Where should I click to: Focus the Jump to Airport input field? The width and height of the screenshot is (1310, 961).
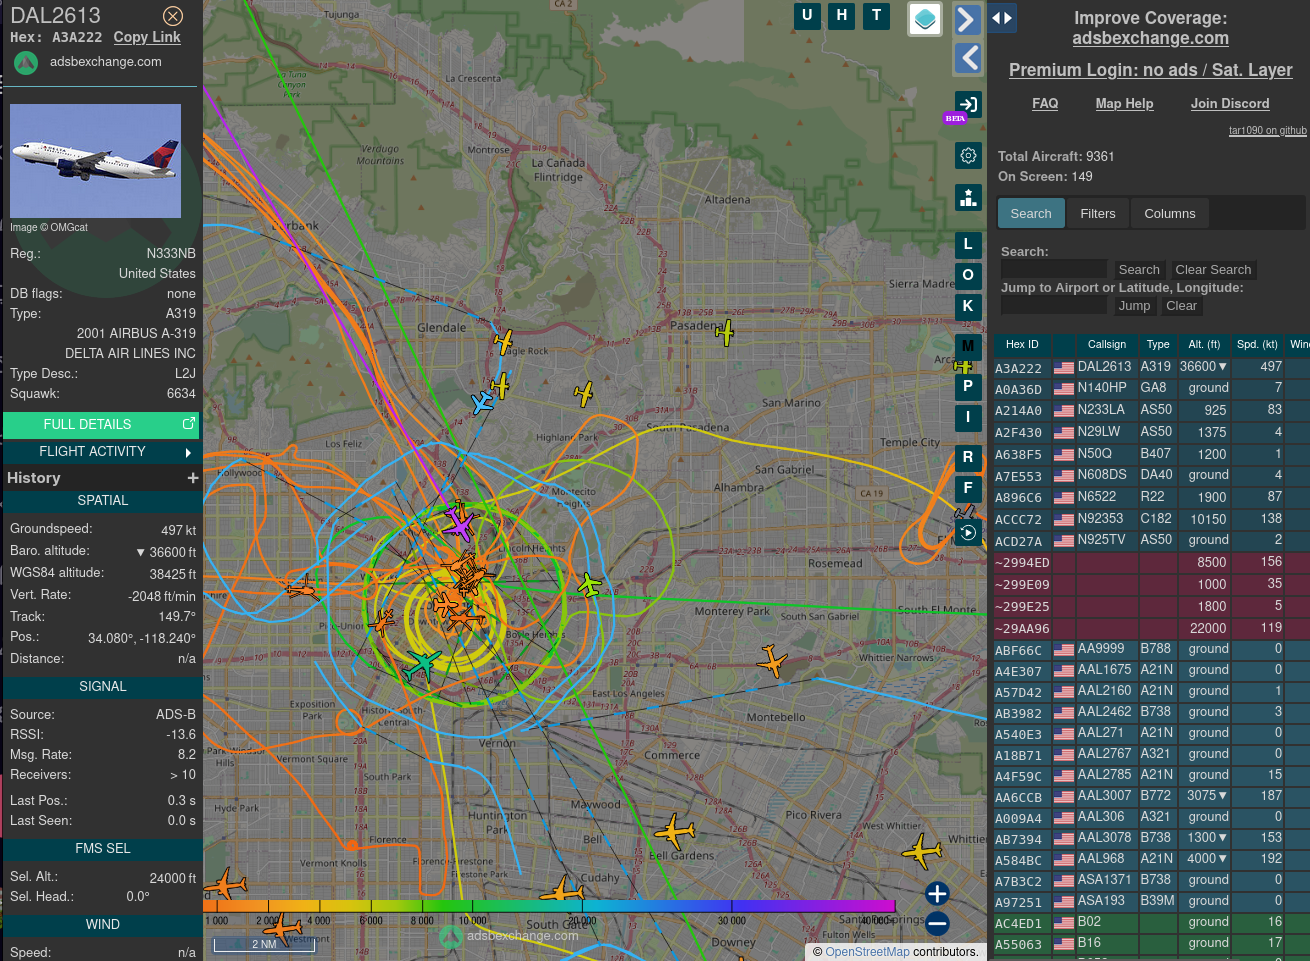click(x=1054, y=305)
